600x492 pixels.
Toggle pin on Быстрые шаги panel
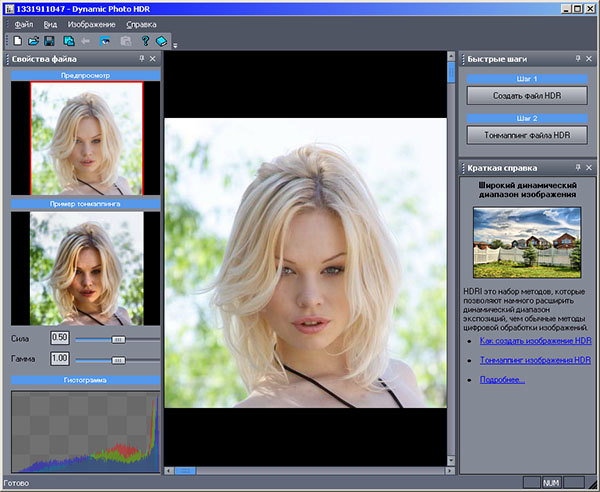coord(577,60)
